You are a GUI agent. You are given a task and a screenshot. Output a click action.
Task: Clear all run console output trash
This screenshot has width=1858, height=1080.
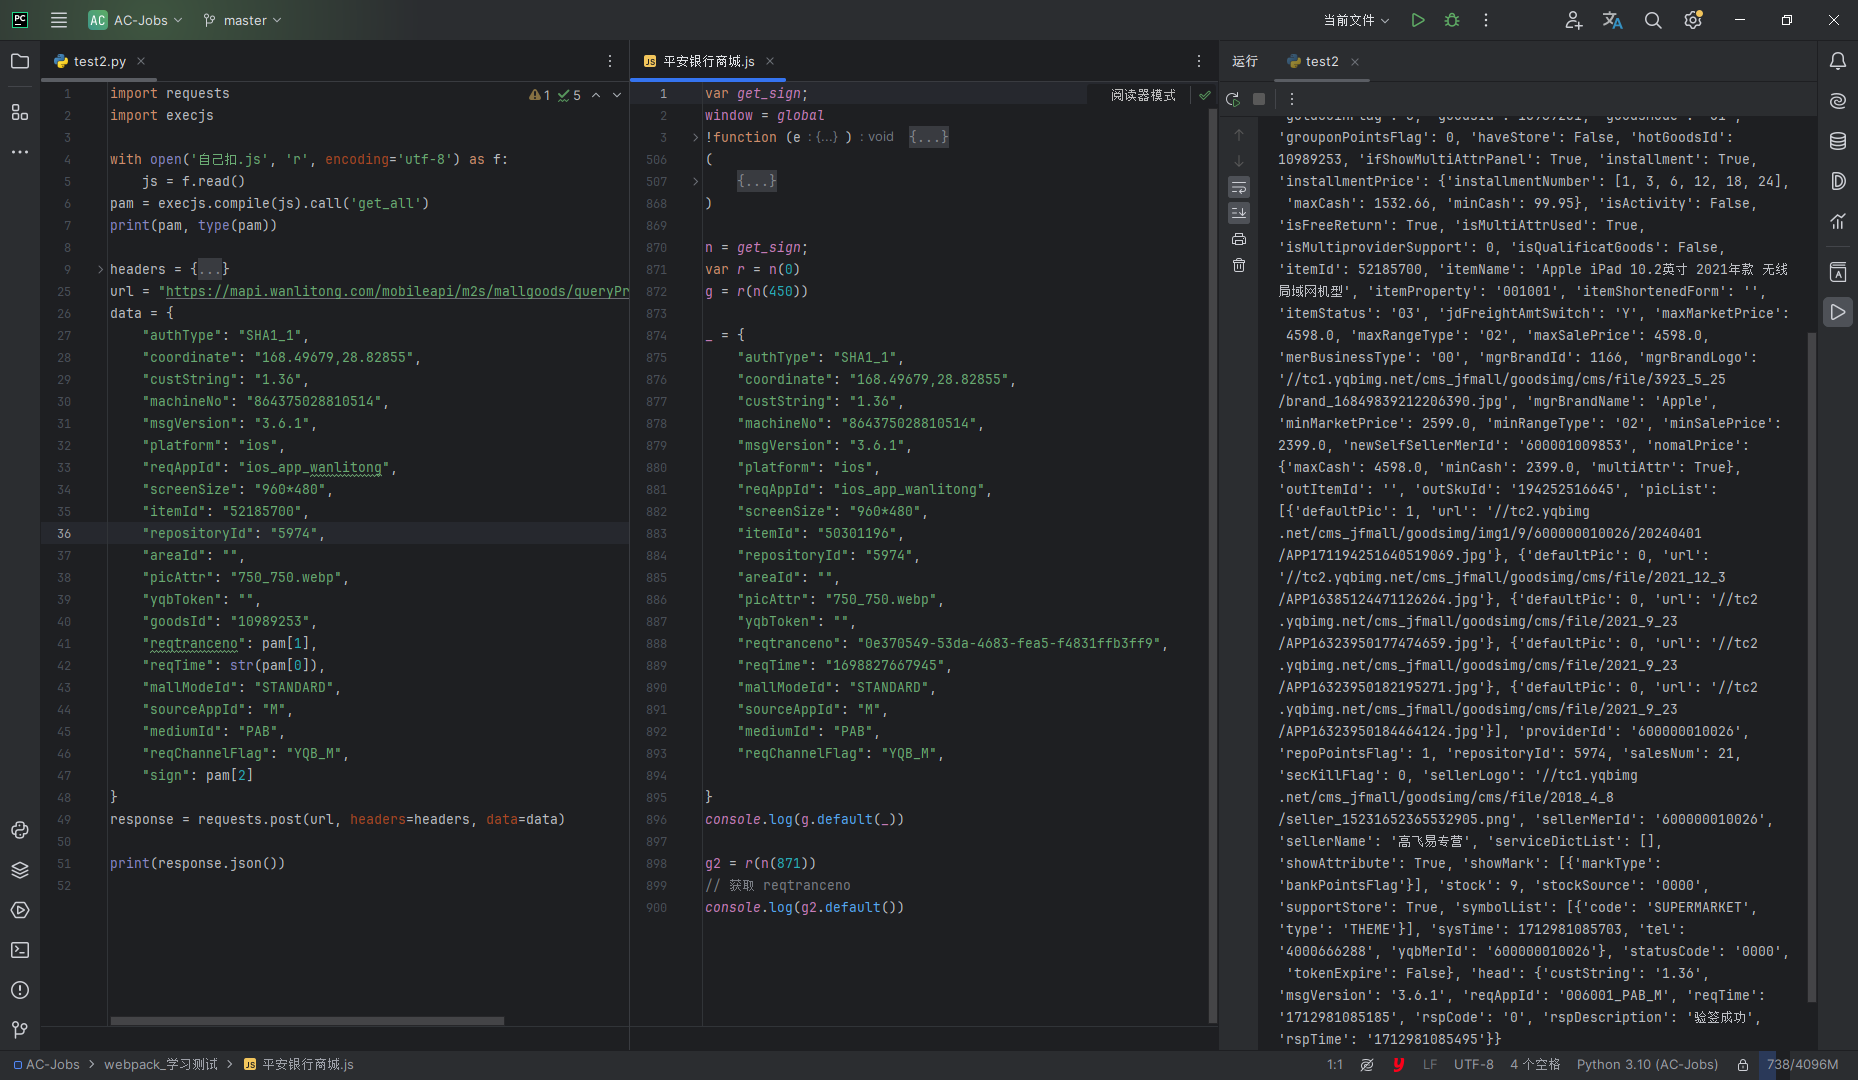pyautogui.click(x=1239, y=265)
